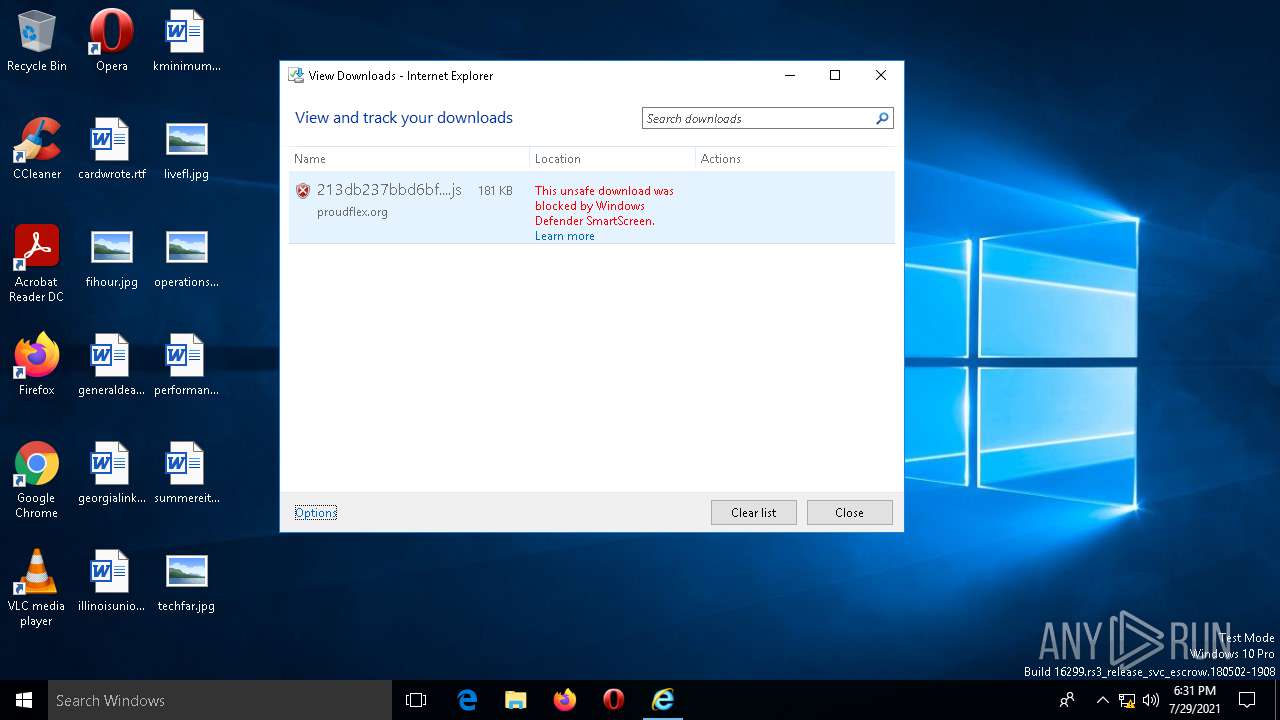Open Microsoft Edge from taskbar
Screen dimensions: 1280x720
(467, 700)
